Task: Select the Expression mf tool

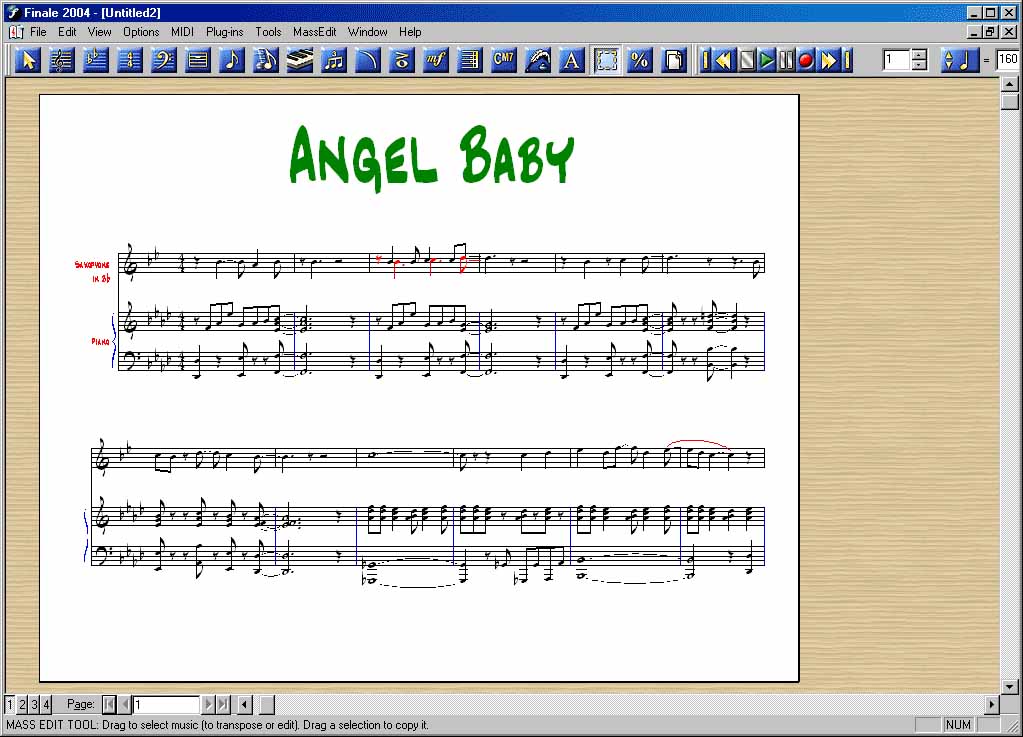Action: pos(435,60)
